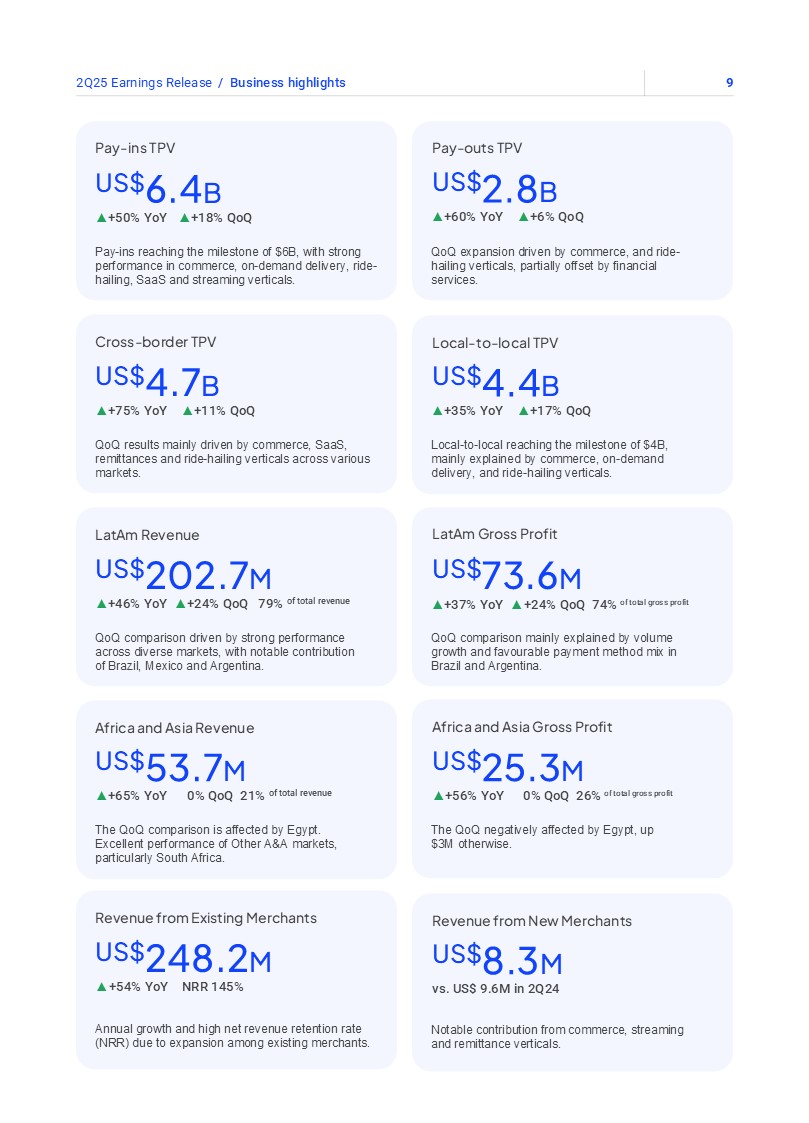
Task: Click the "2Q25 Earnings Release" header text
Action: 144,83
